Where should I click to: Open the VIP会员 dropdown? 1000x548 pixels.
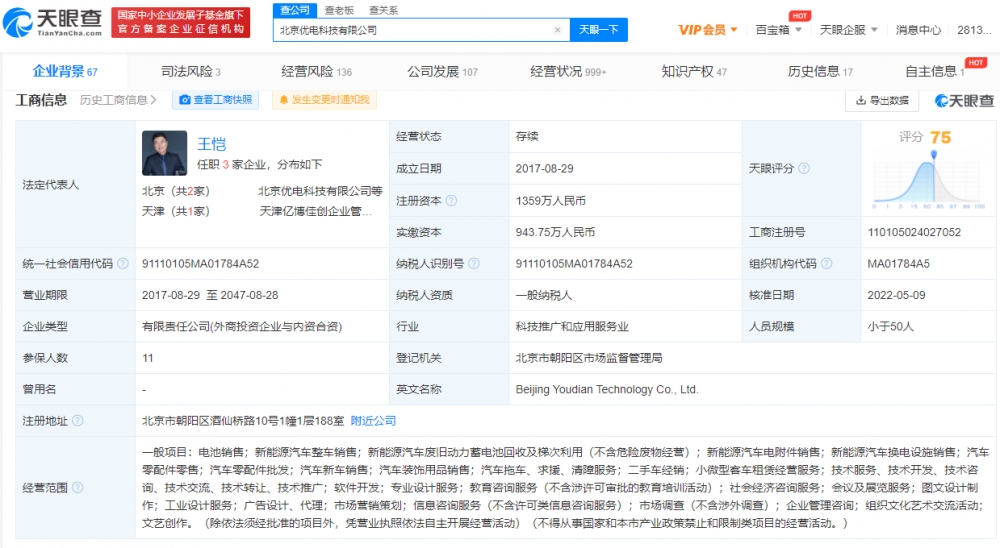[x=708, y=30]
